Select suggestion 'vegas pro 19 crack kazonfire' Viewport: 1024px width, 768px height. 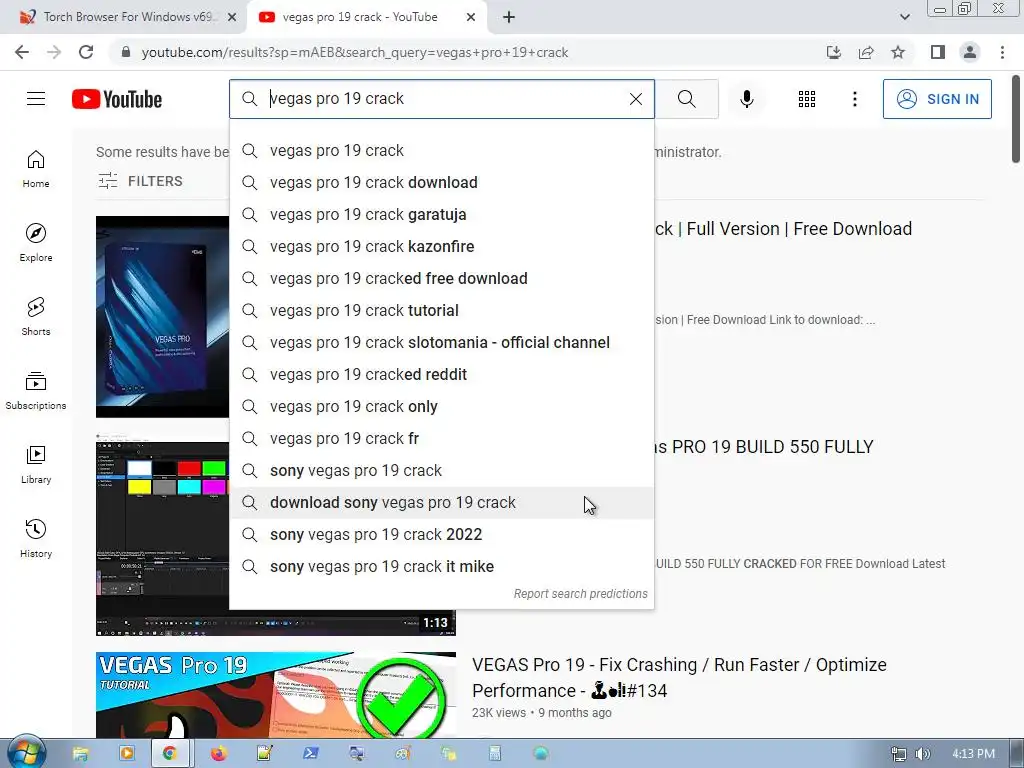tap(441, 246)
